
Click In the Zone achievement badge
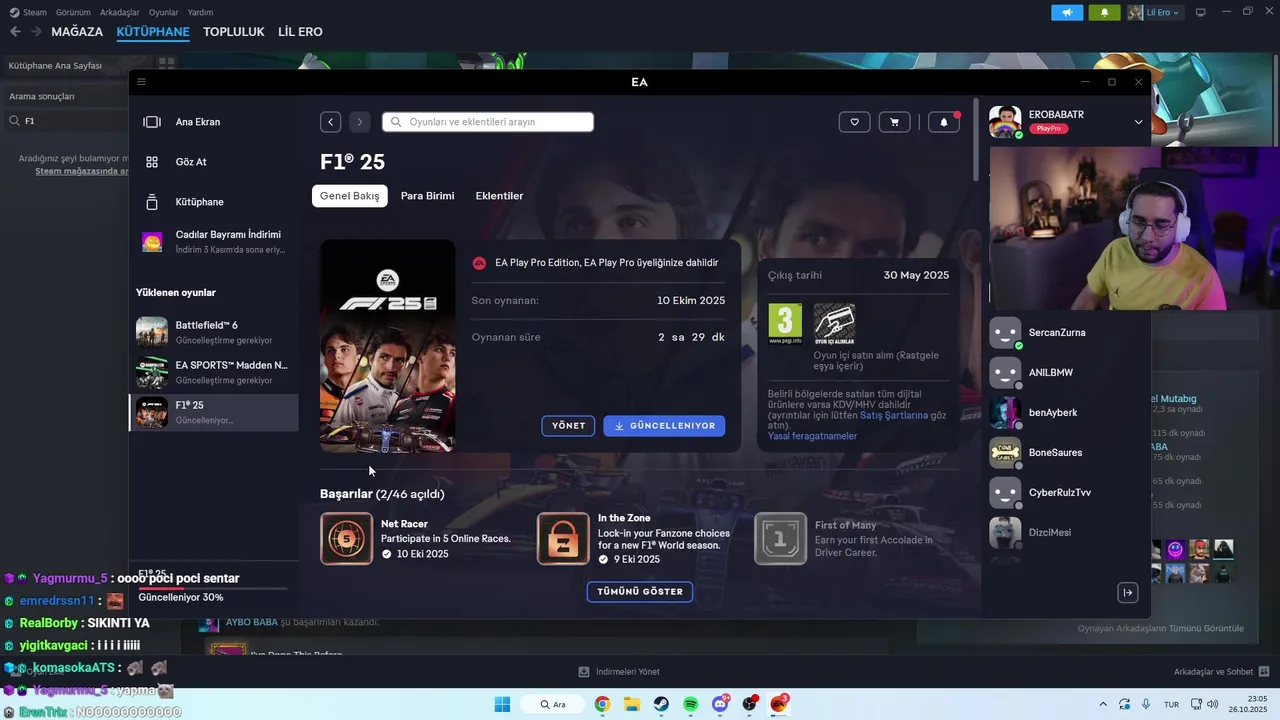(x=563, y=539)
